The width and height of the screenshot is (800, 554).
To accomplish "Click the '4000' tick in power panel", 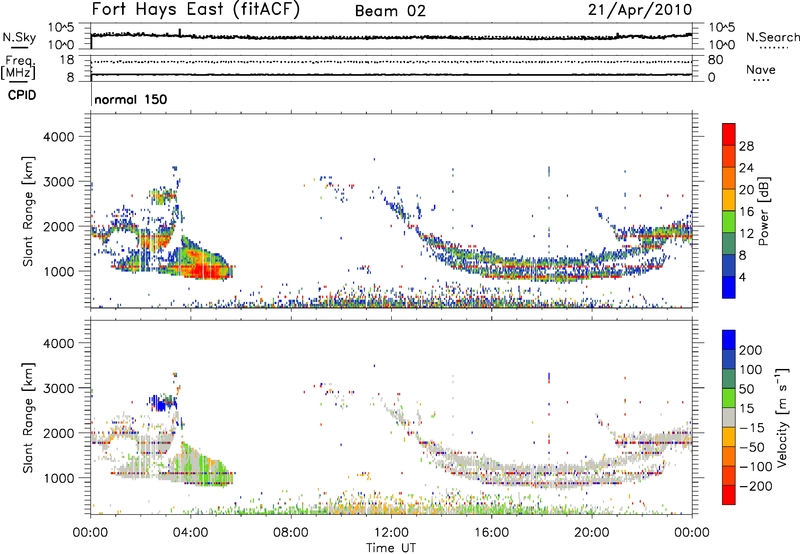I will tap(58, 137).
